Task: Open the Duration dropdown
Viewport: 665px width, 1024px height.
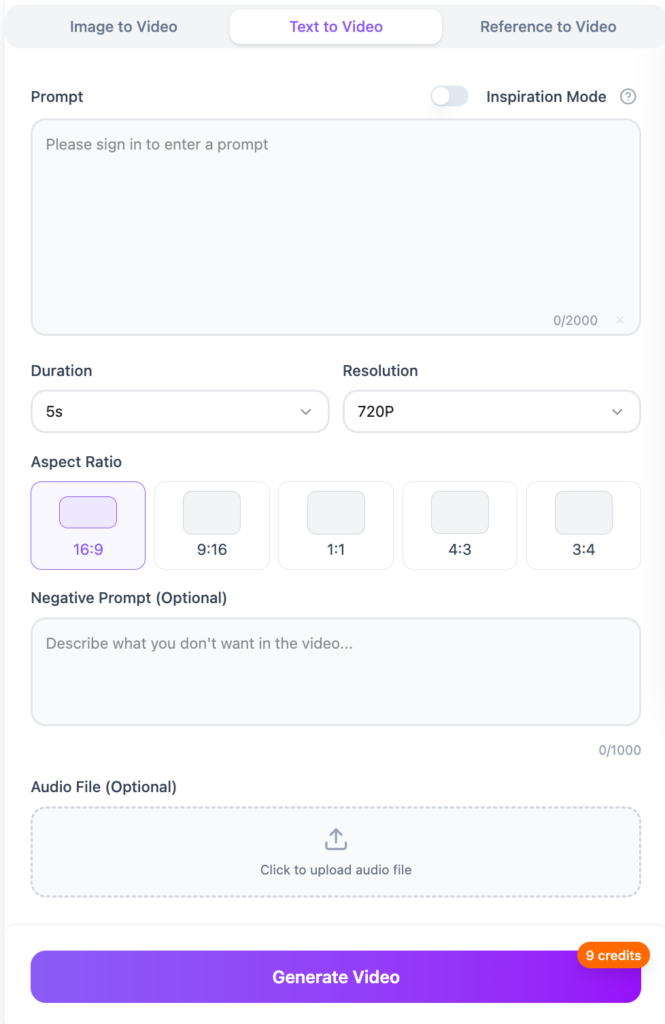Action: (180, 411)
